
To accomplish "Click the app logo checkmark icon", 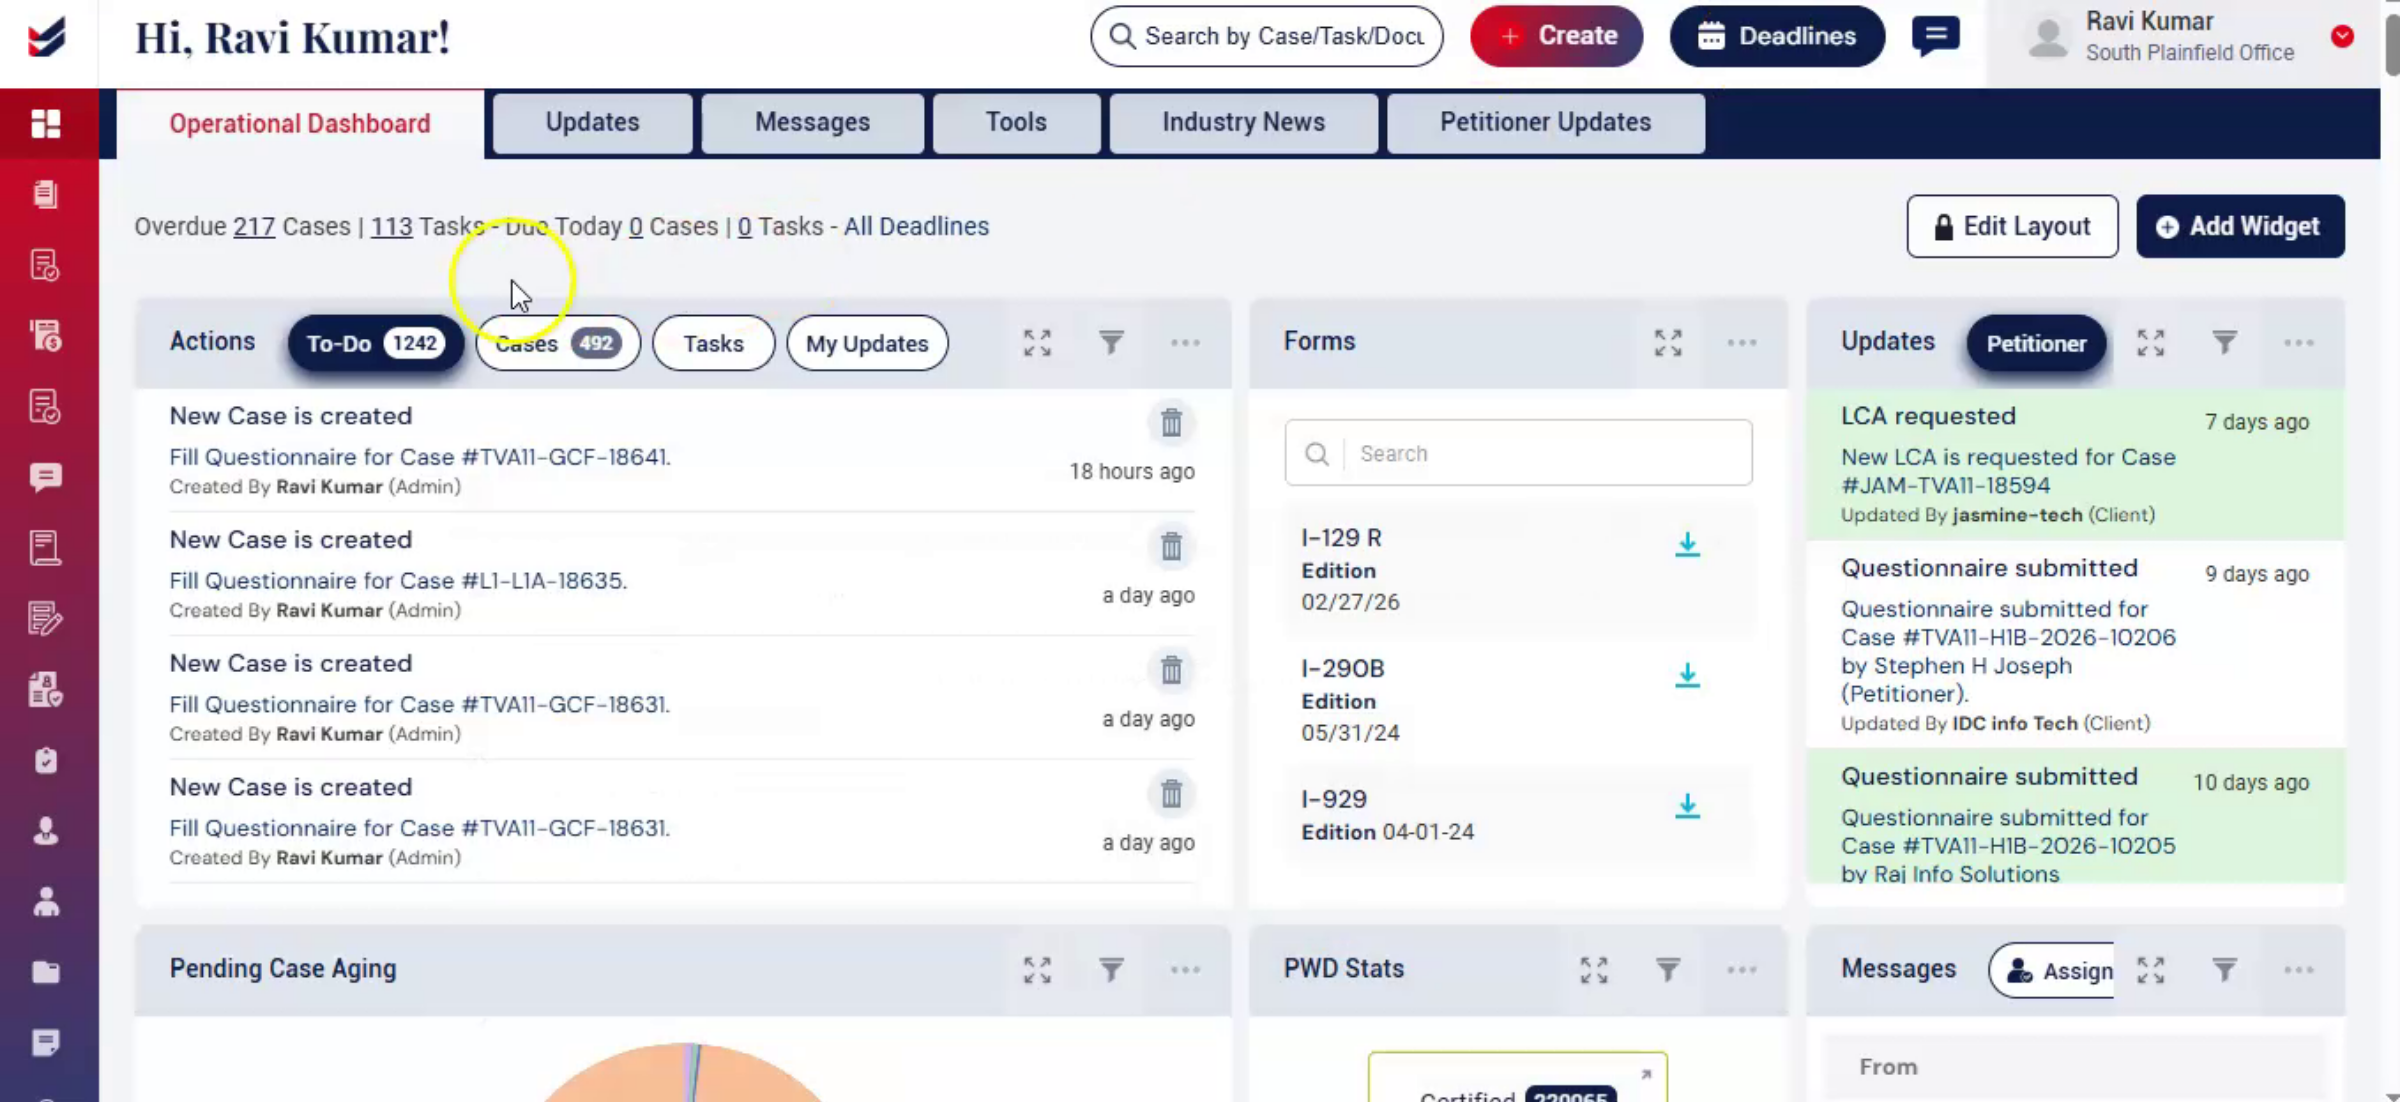I will pyautogui.click(x=46, y=38).
